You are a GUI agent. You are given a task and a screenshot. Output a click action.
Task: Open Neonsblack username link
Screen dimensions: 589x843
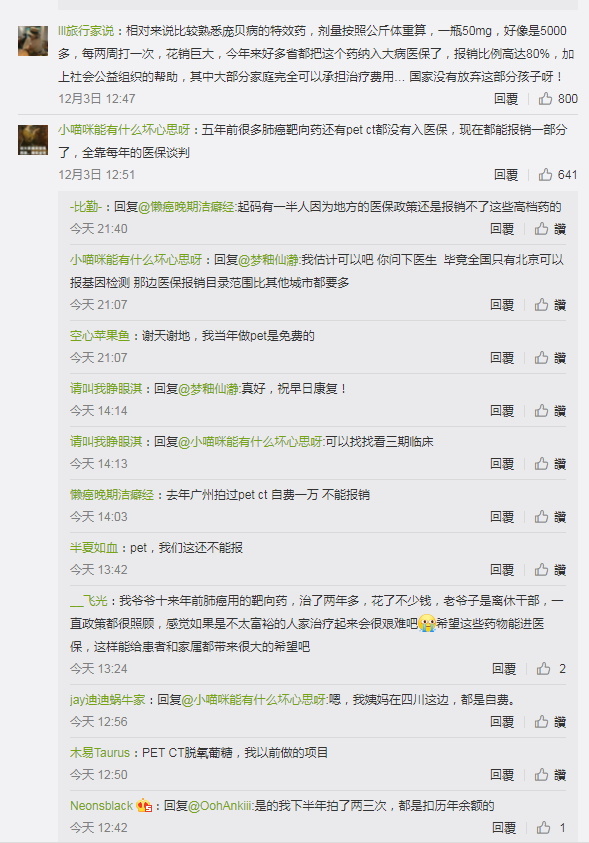[x=101, y=805]
